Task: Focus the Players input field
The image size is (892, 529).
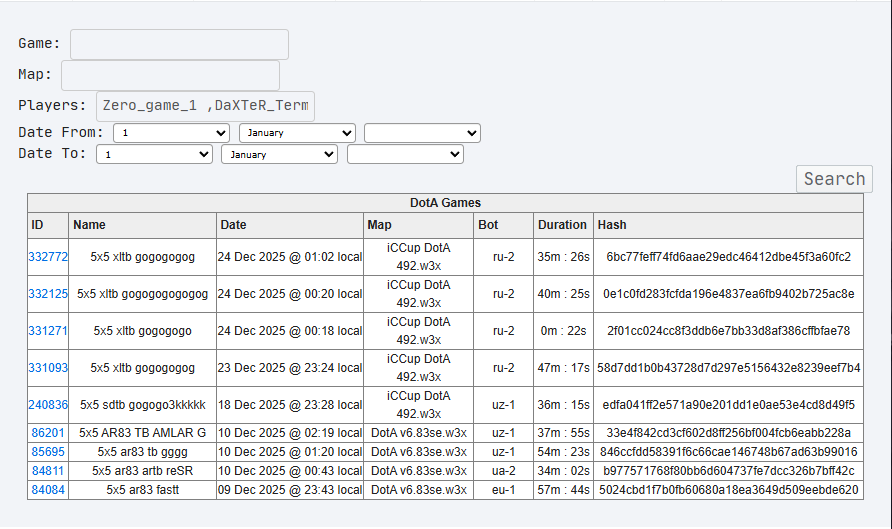Action: tap(205, 106)
